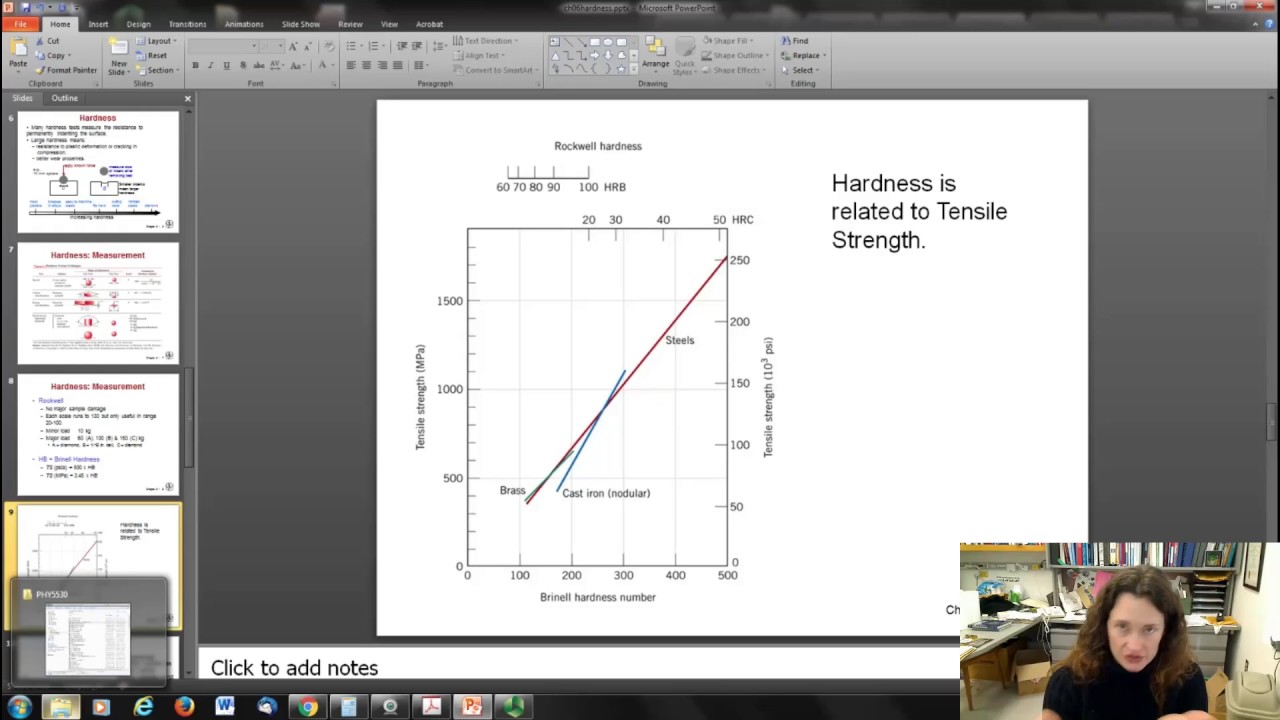Toggle bold formatting

pos(195,66)
